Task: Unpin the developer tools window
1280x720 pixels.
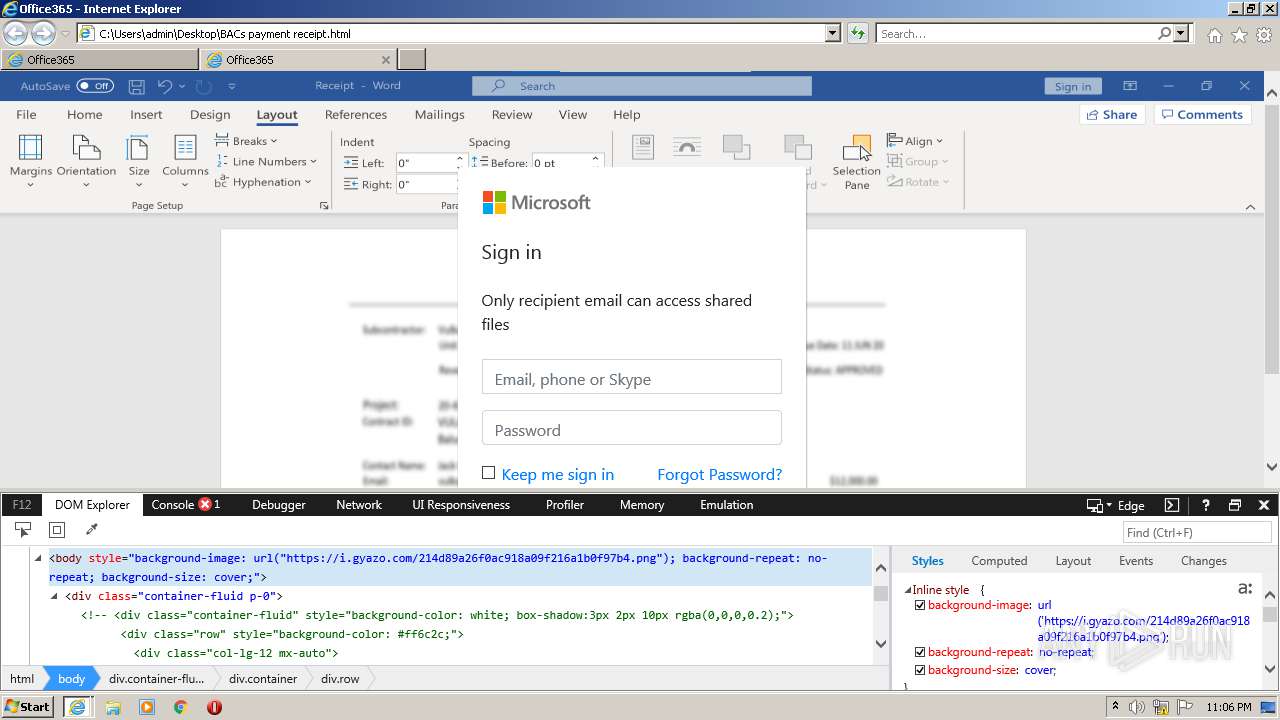Action: click(x=1235, y=505)
